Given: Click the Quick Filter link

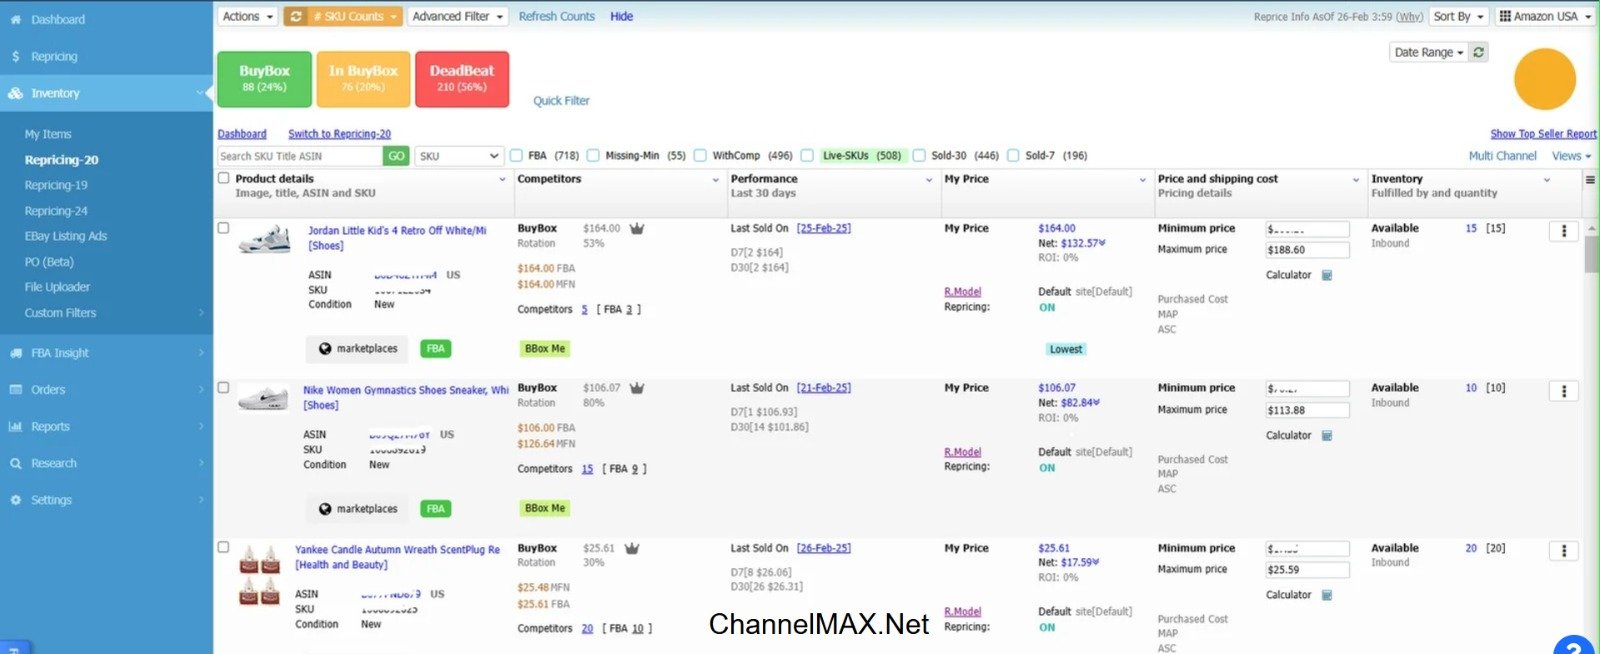Looking at the screenshot, I should tap(561, 101).
